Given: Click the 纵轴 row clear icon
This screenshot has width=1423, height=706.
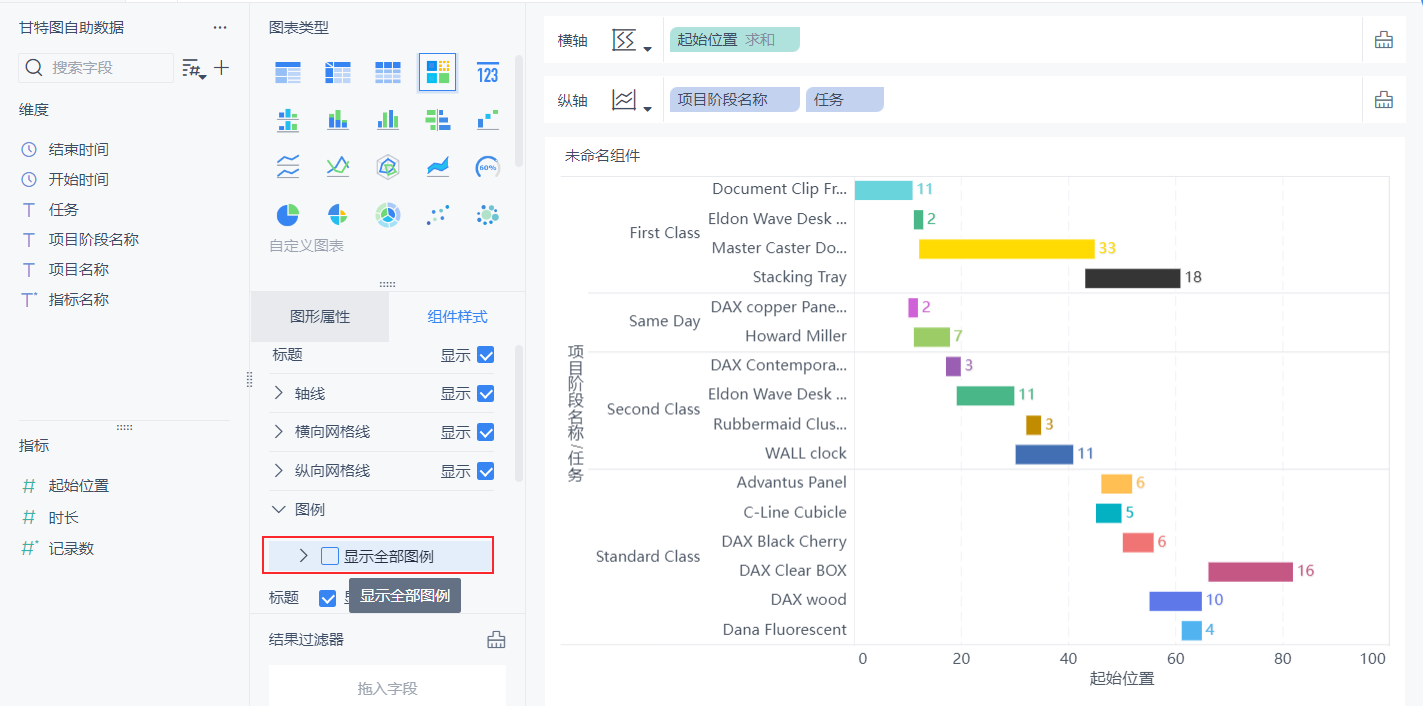Looking at the screenshot, I should (1384, 99).
